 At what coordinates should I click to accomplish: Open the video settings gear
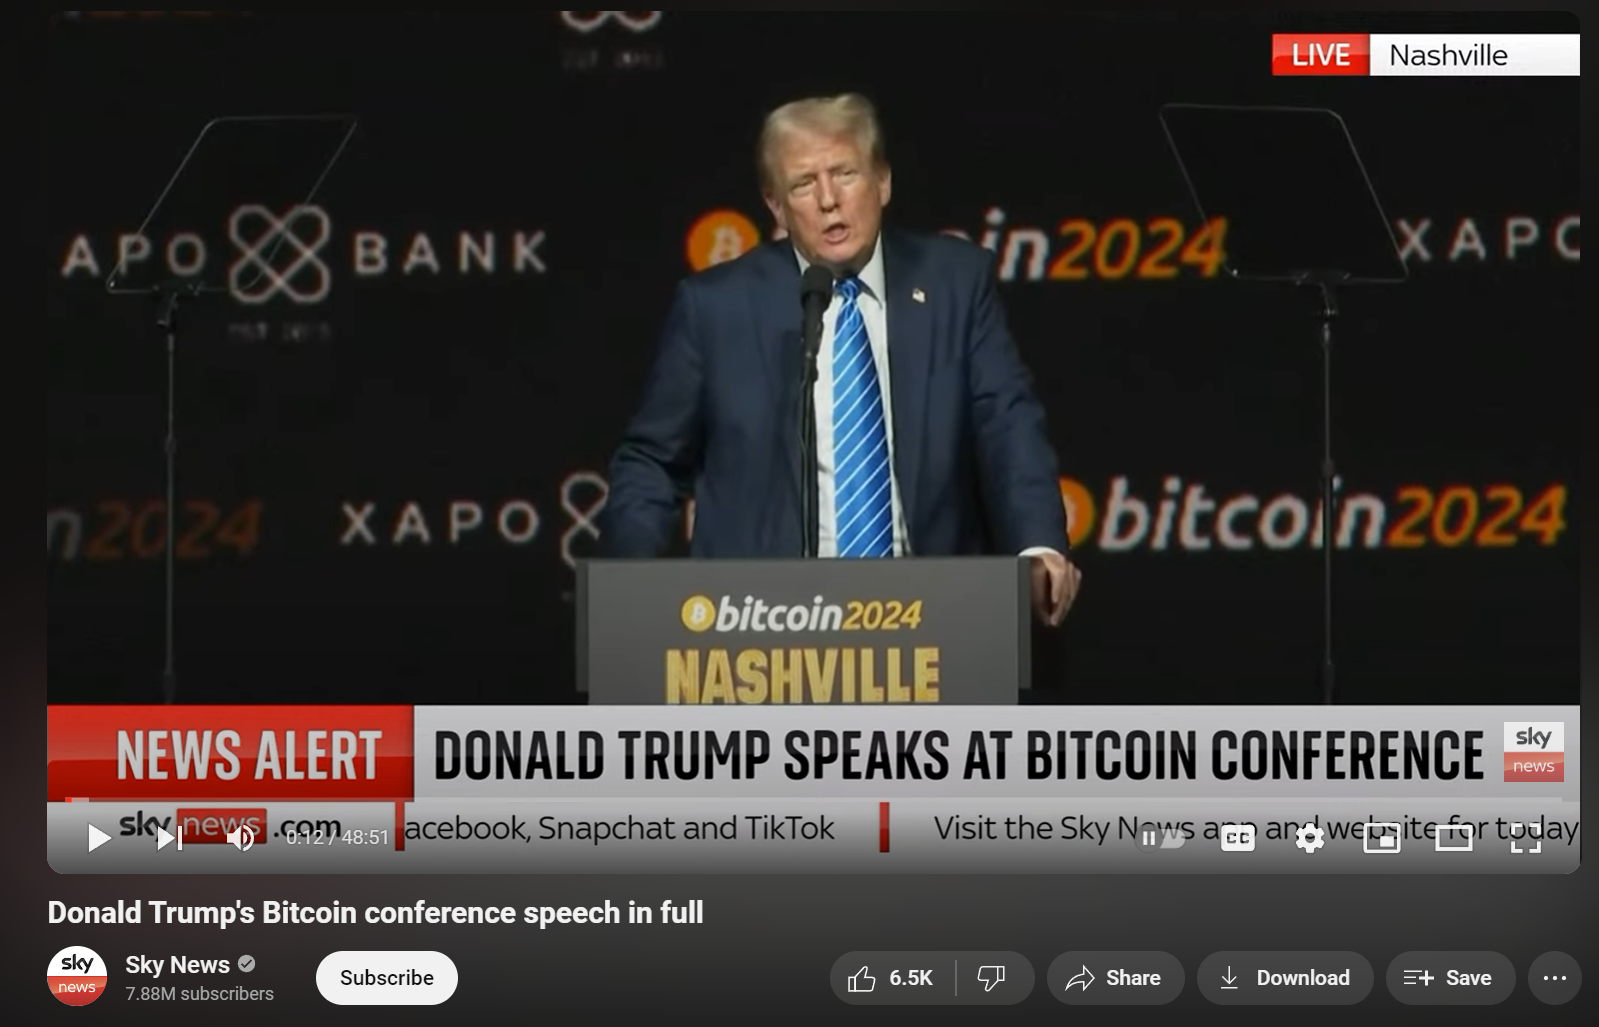point(1310,838)
